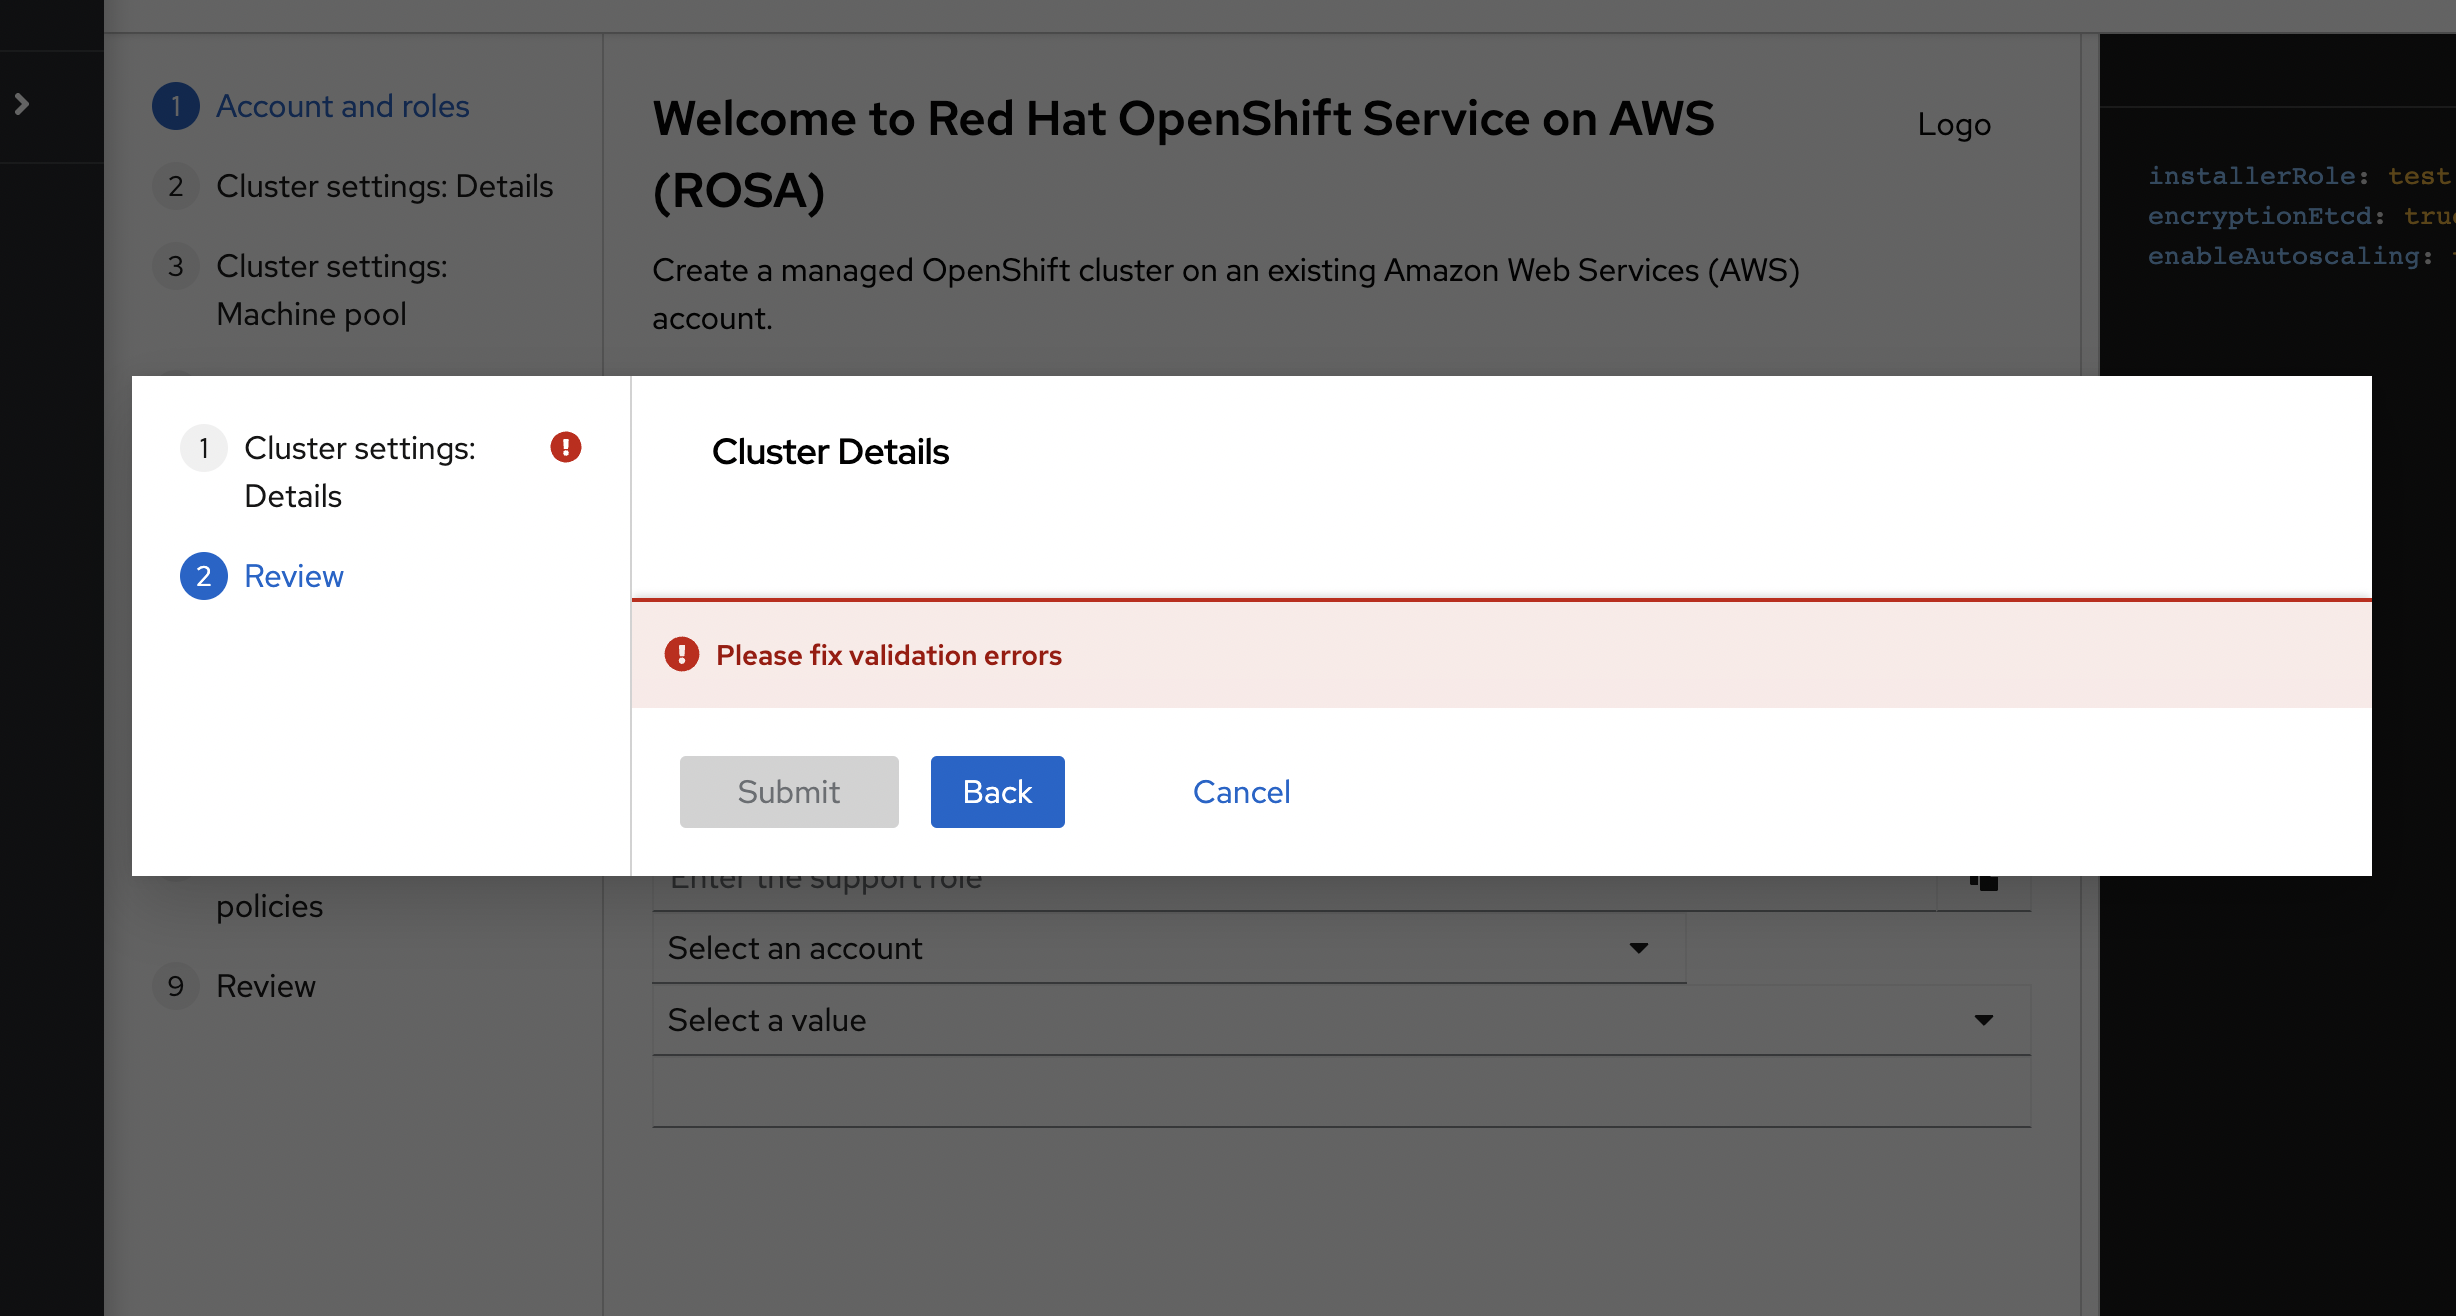Click the Logo image placeholder
The image size is (2456, 1316).
pos(1953,125)
